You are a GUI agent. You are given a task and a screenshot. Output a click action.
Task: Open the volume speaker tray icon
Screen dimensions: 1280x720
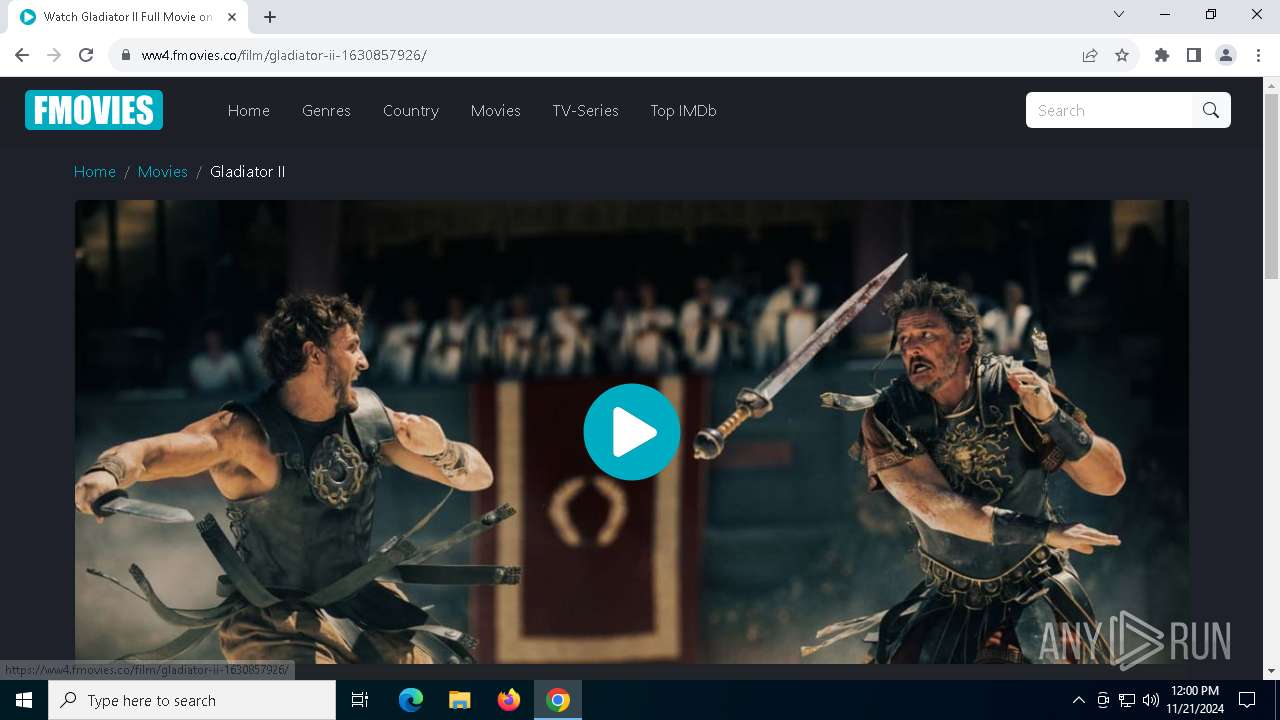[1151, 700]
